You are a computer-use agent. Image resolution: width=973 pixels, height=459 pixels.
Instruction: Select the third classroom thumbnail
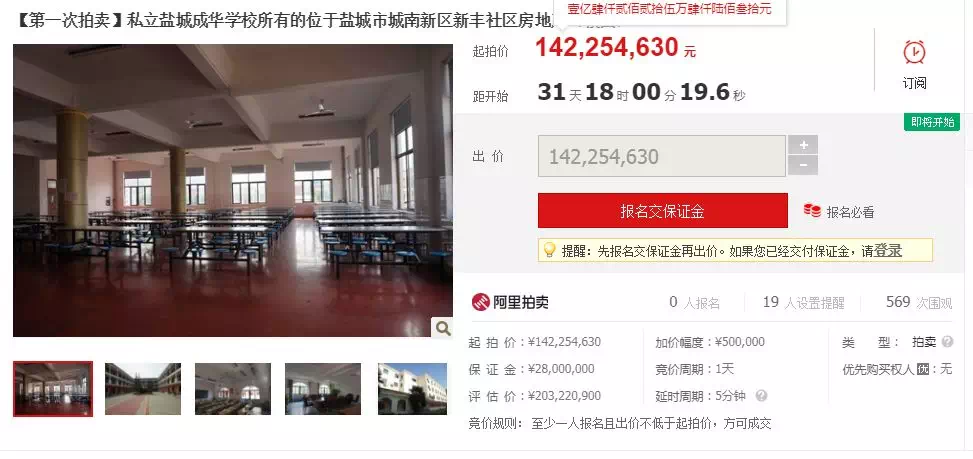point(233,389)
